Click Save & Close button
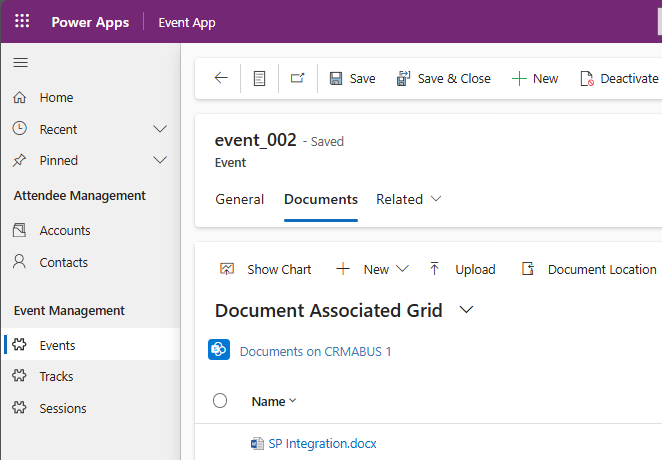 tap(443, 78)
